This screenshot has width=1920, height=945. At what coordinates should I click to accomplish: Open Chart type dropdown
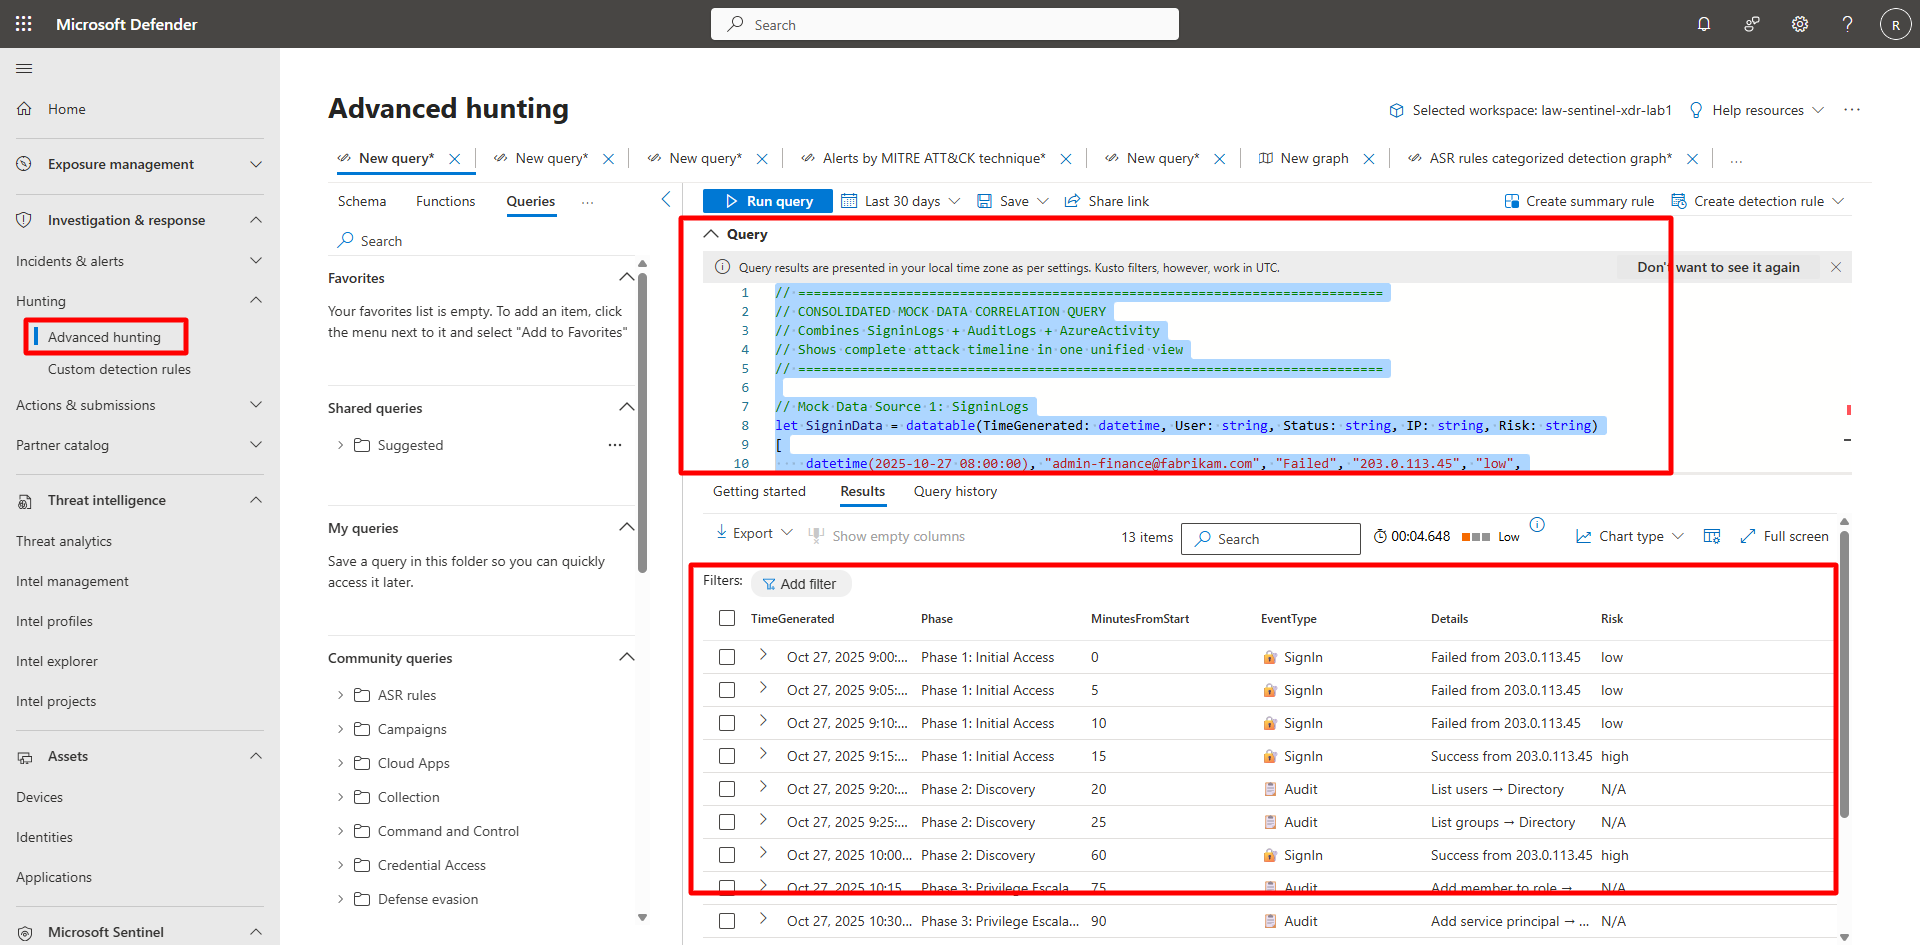tap(1630, 537)
